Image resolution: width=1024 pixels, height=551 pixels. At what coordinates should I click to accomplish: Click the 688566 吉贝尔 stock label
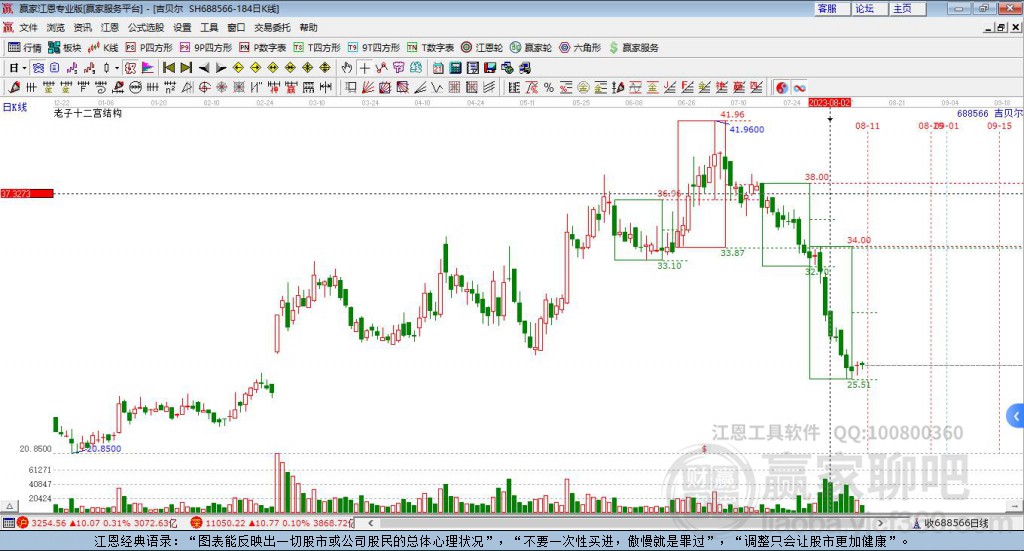[x=989, y=114]
